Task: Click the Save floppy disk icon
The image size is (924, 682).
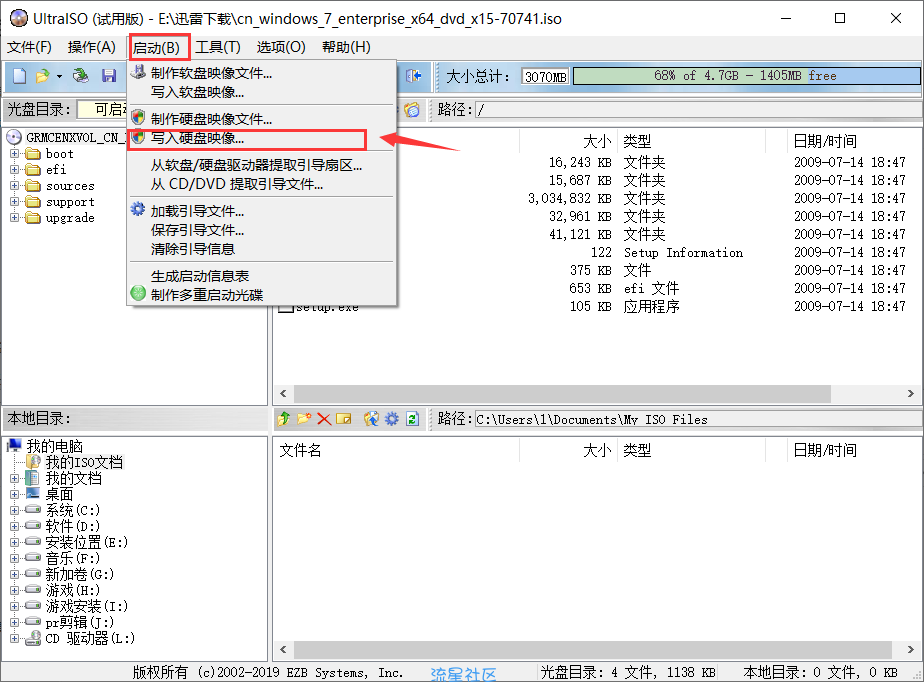Action: point(109,75)
